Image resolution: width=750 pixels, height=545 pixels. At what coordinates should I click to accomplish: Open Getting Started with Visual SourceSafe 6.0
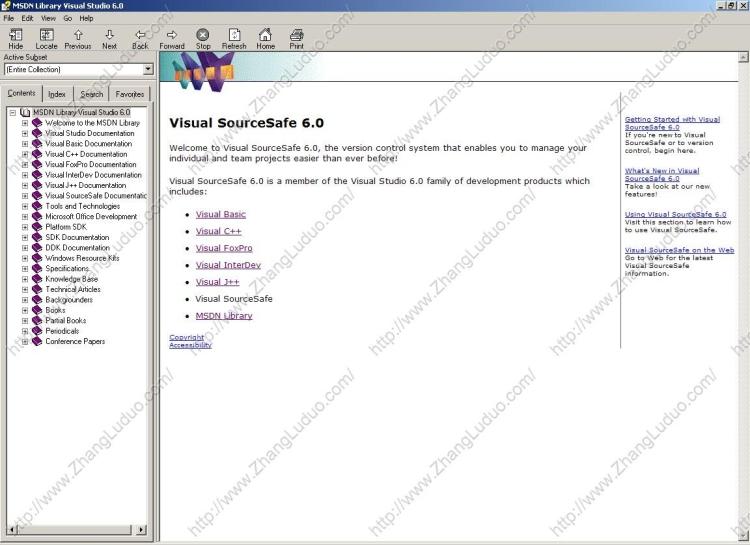pos(672,123)
